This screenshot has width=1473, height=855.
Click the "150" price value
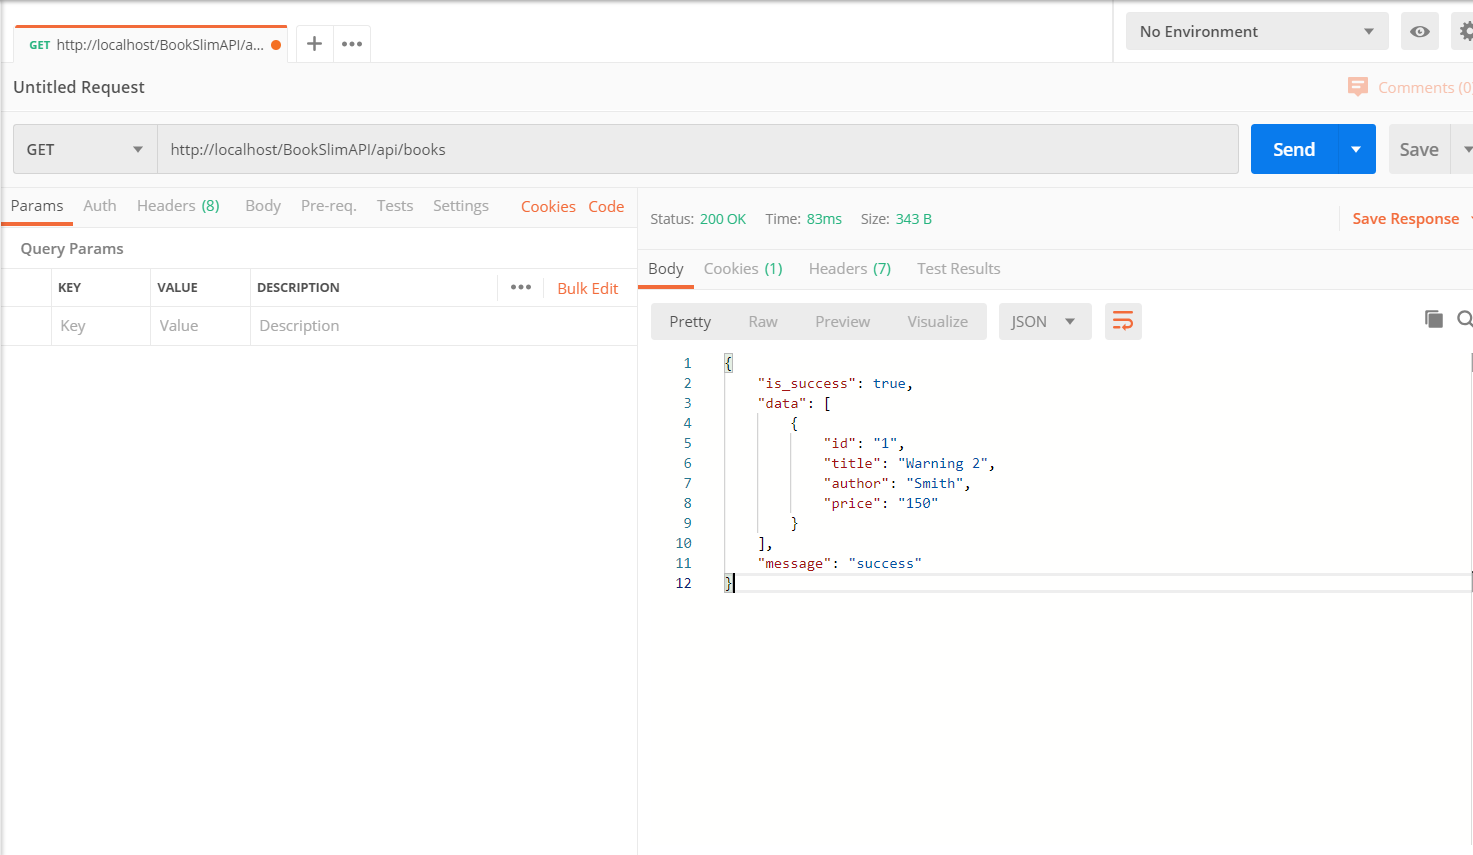pyautogui.click(x=918, y=503)
